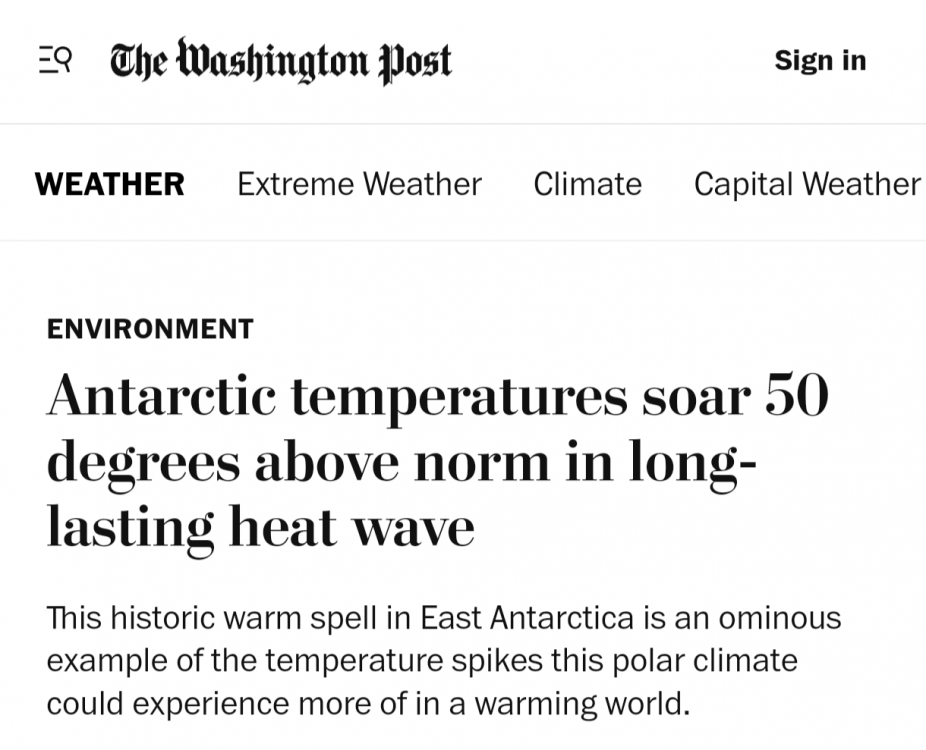Click the words heat wave in the headline
The height and width of the screenshot is (750, 926).
pos(352,527)
